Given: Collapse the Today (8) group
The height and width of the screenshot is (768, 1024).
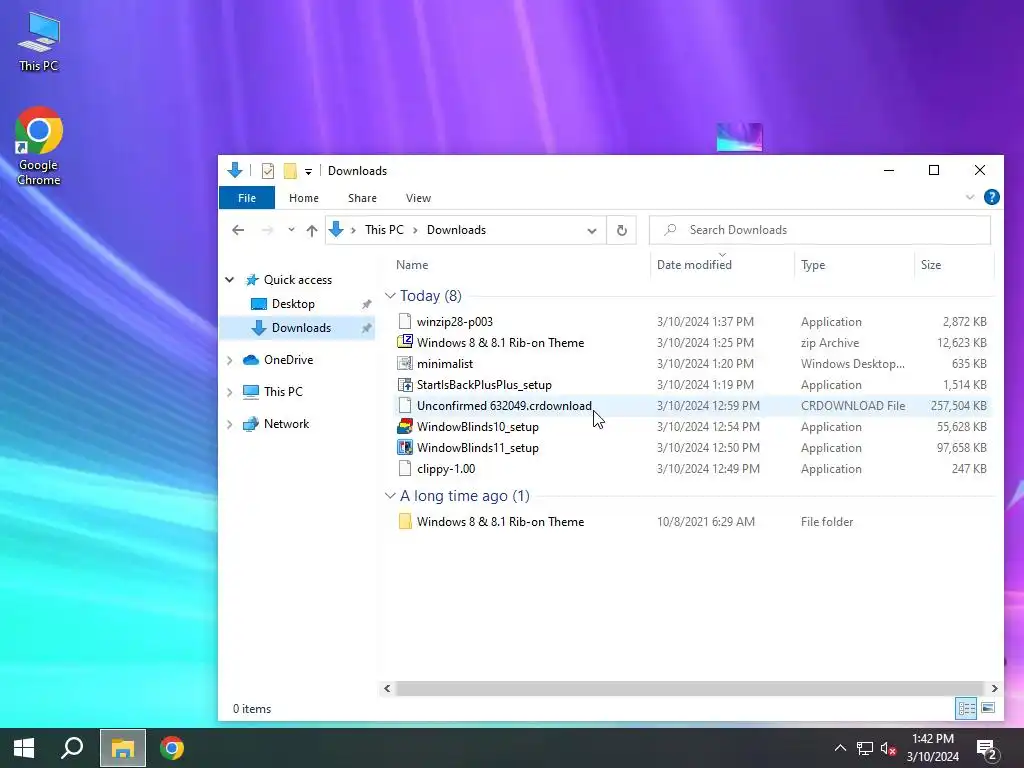Looking at the screenshot, I should click(390, 296).
